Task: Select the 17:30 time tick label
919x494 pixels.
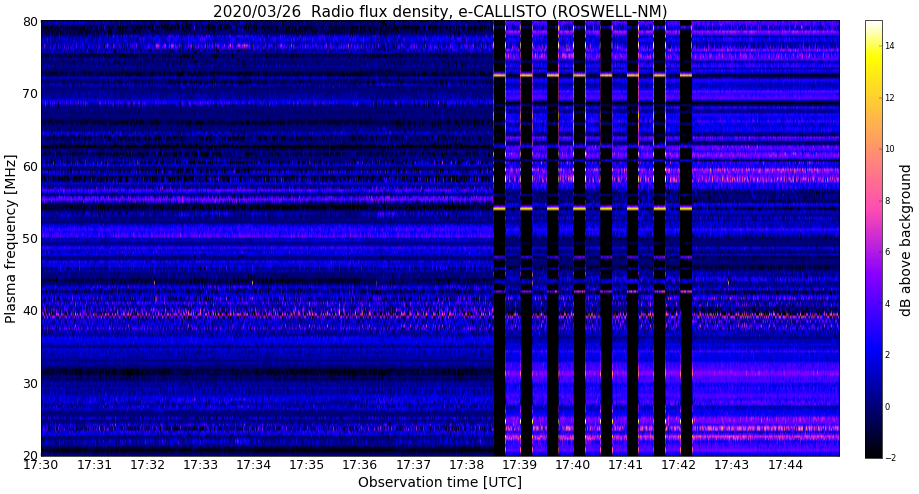Action: (x=41, y=465)
